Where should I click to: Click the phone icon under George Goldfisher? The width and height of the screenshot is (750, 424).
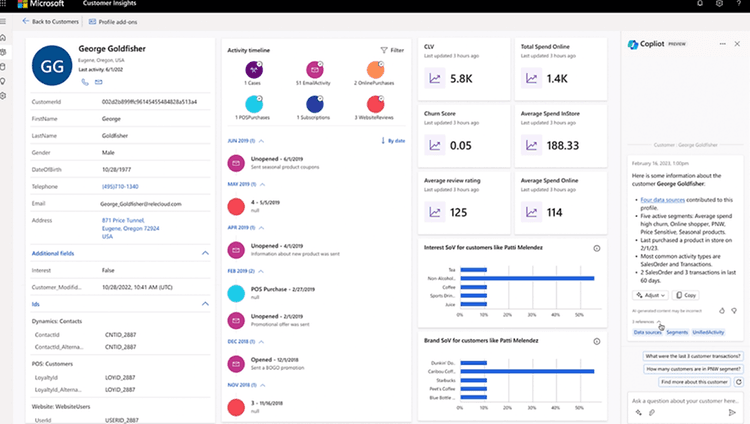[86, 81]
